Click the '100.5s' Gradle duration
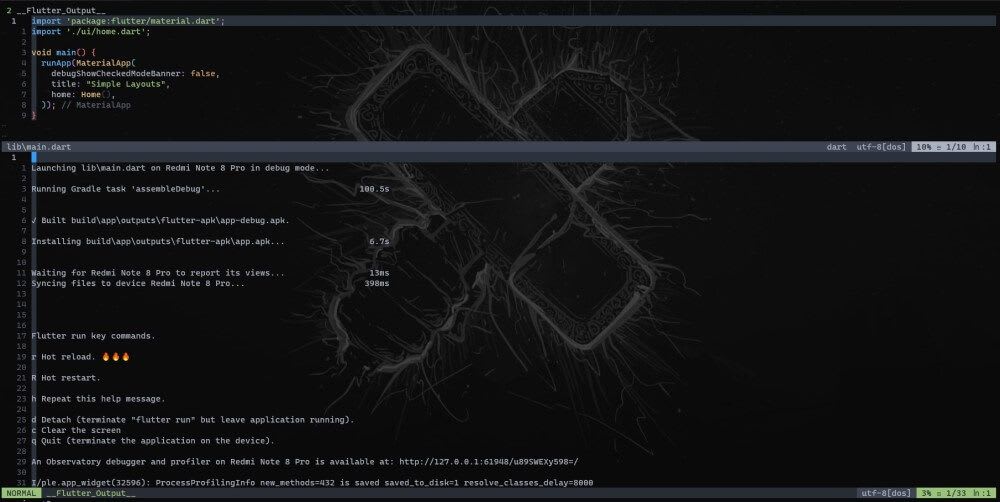Screen dimensions: 1000x502 (374, 189)
